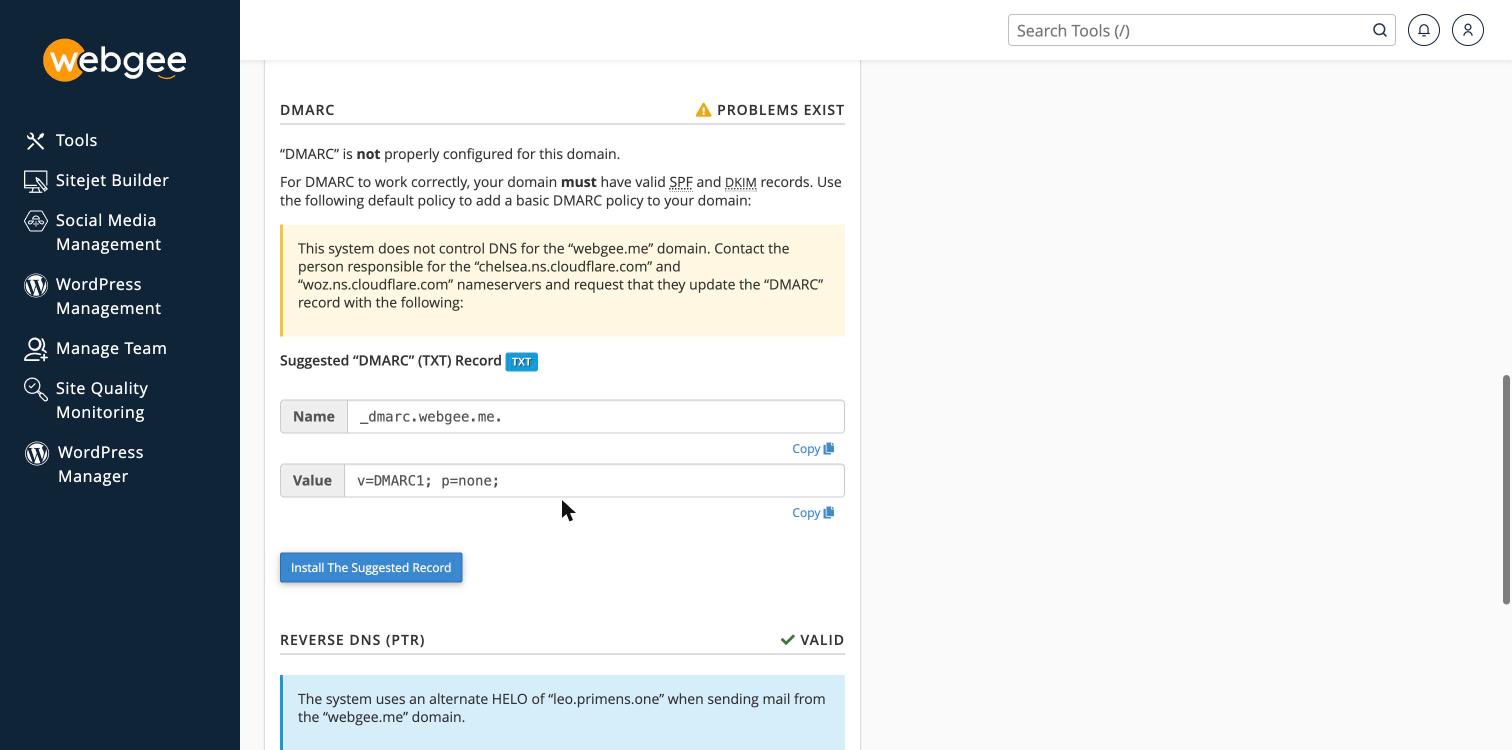This screenshot has height=750, width=1512.
Task: Click the VALID checkmark icon
Action: point(788,640)
